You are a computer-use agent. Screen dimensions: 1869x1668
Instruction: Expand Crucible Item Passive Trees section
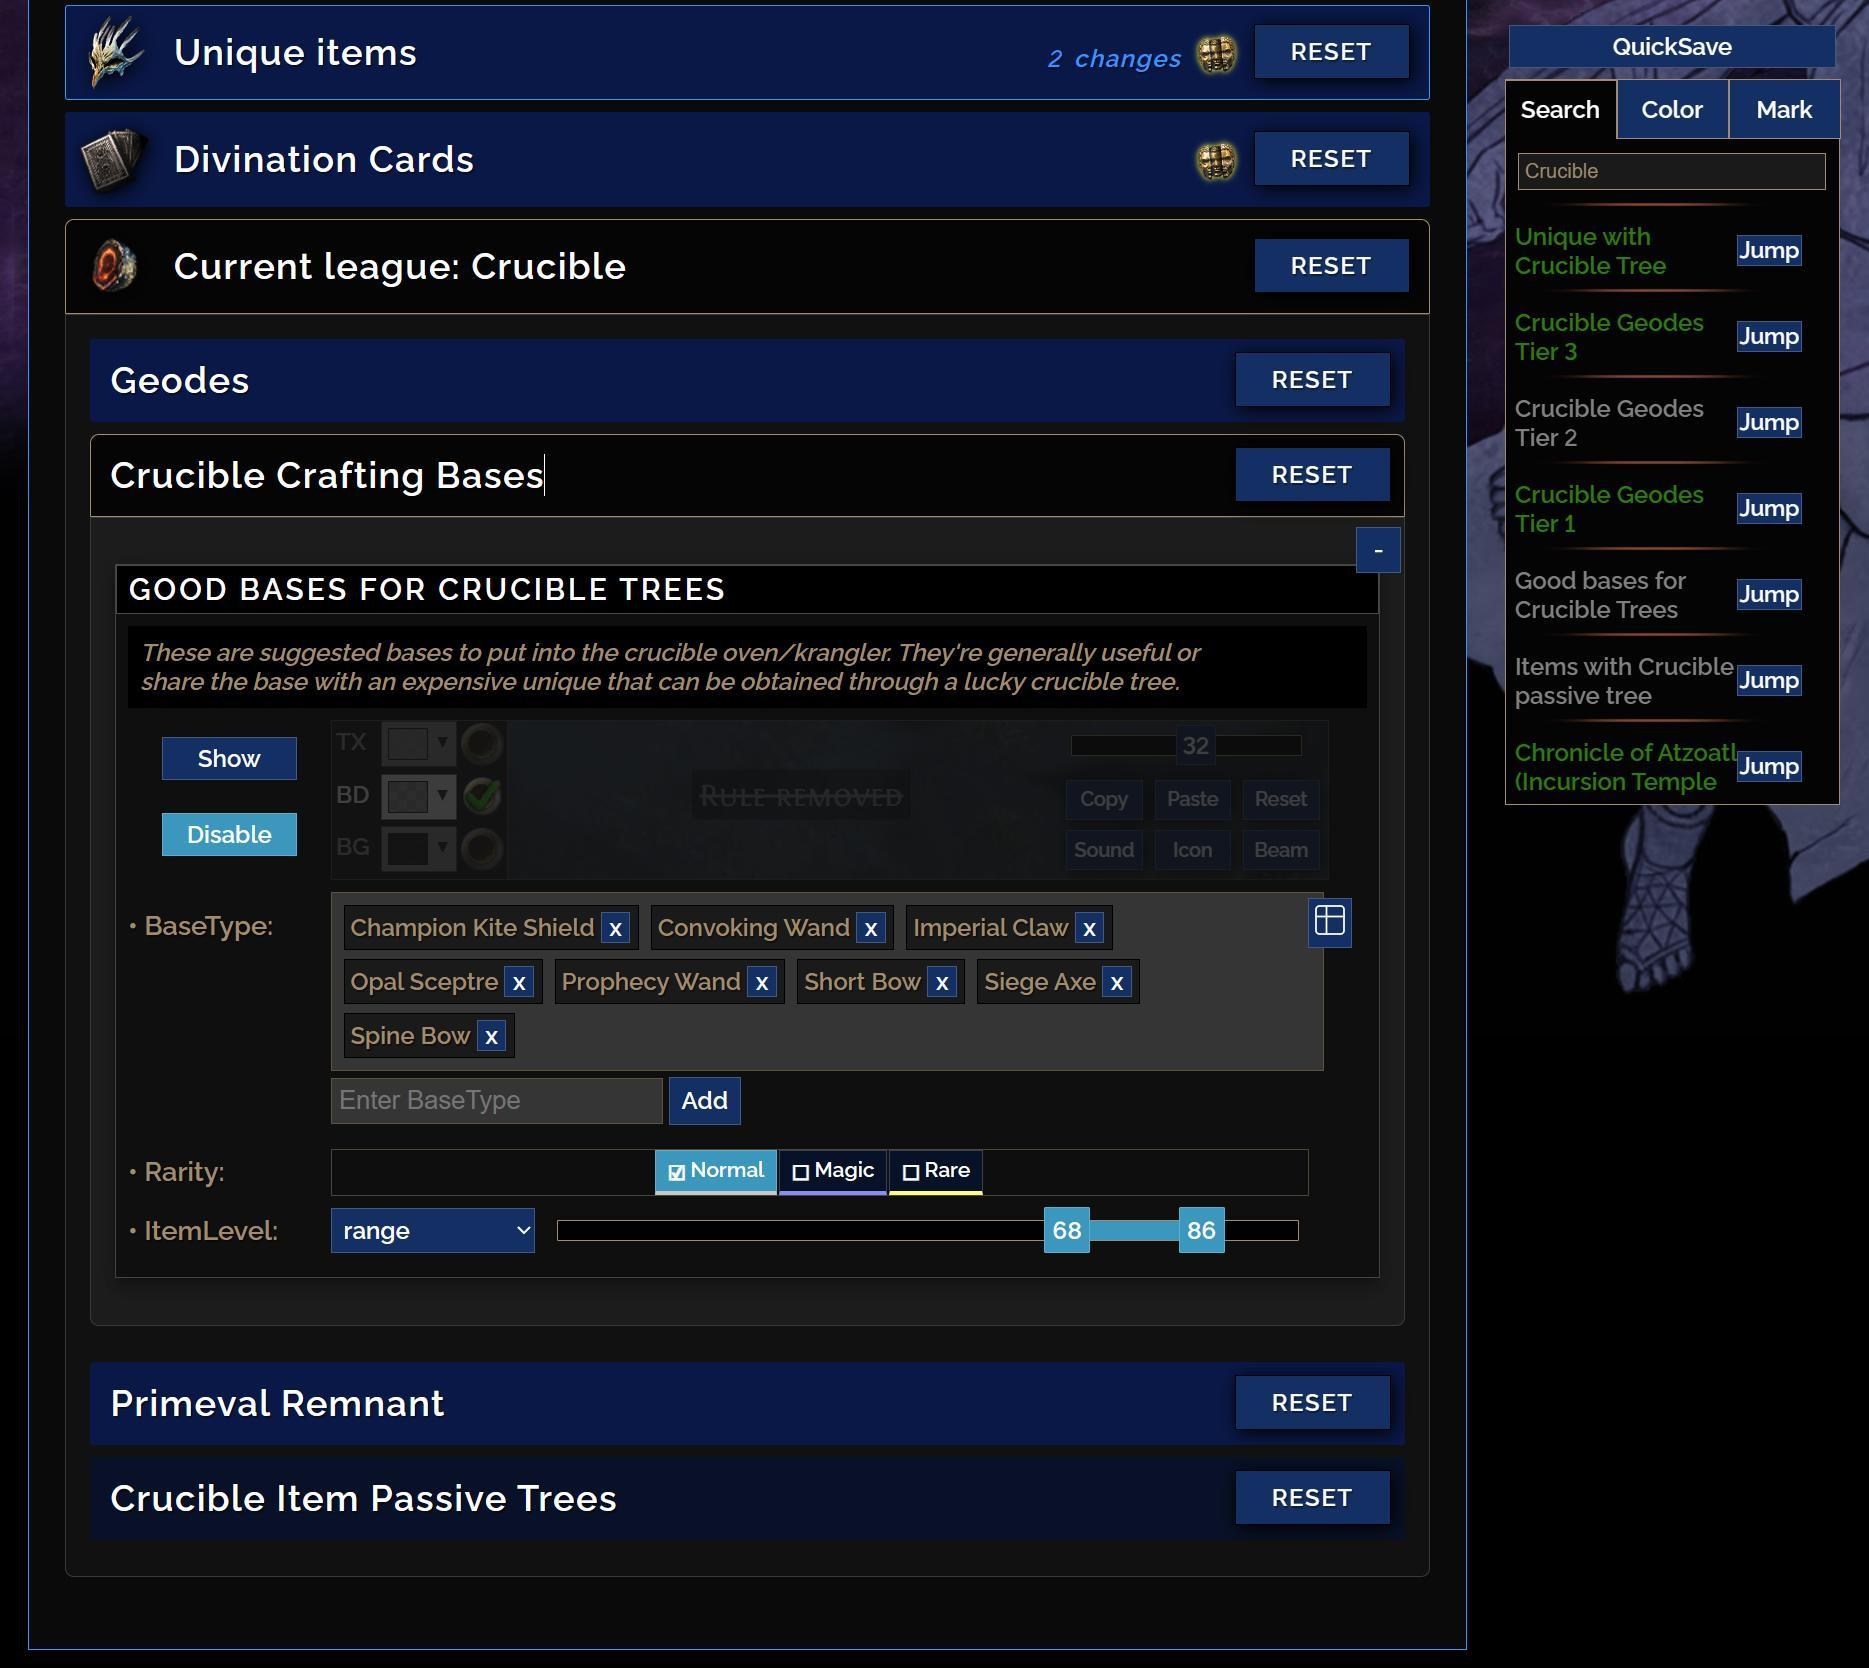tap(747, 1499)
